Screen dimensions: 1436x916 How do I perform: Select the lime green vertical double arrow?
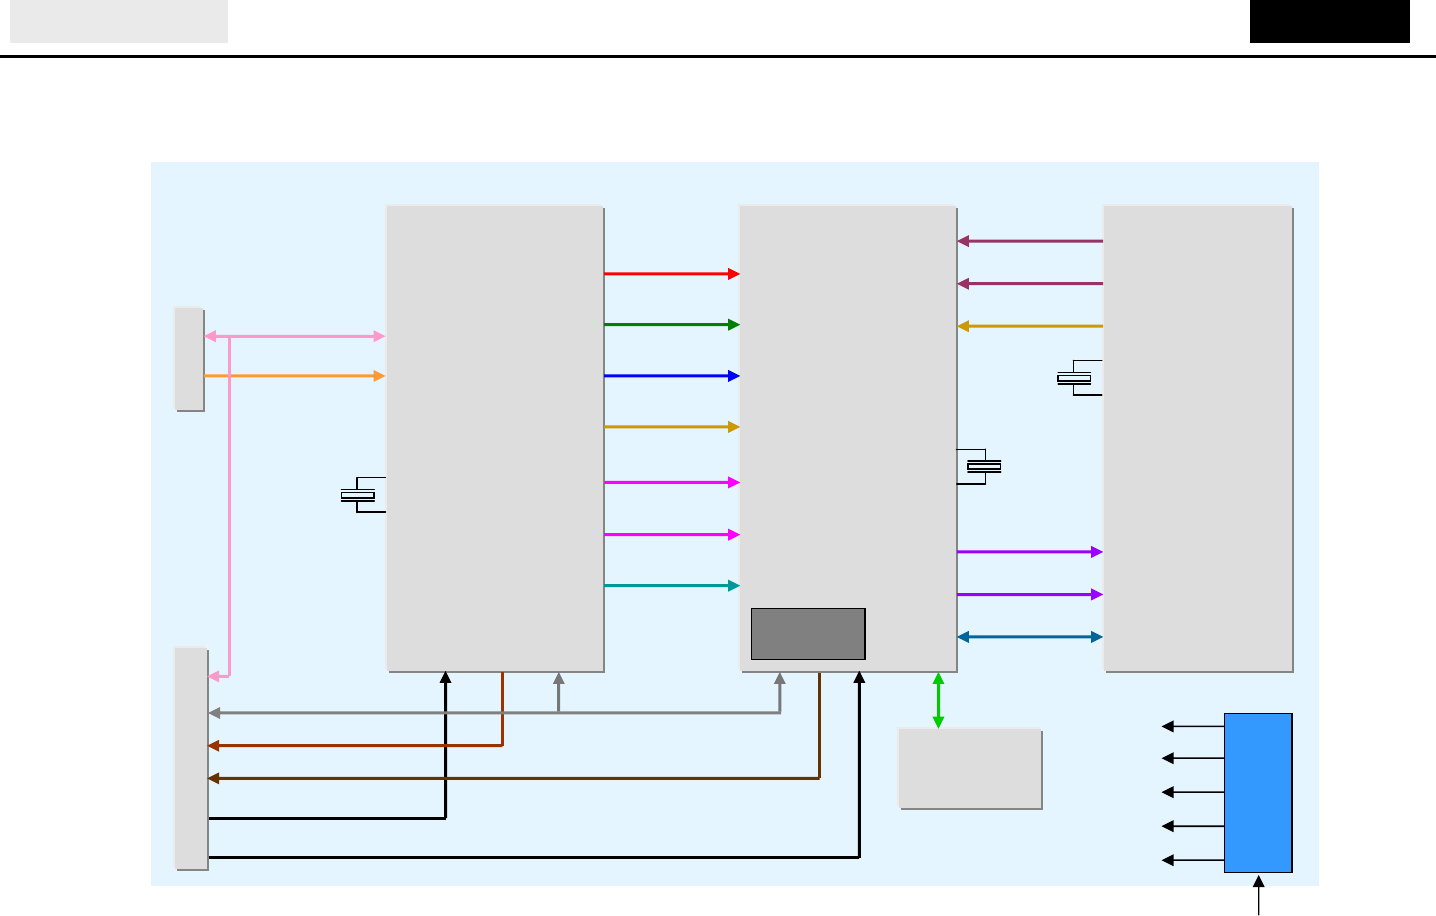(x=938, y=701)
